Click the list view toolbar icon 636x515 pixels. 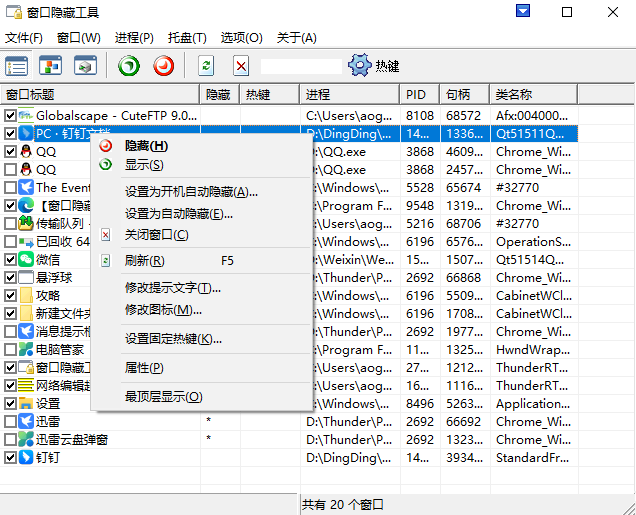click(16, 66)
